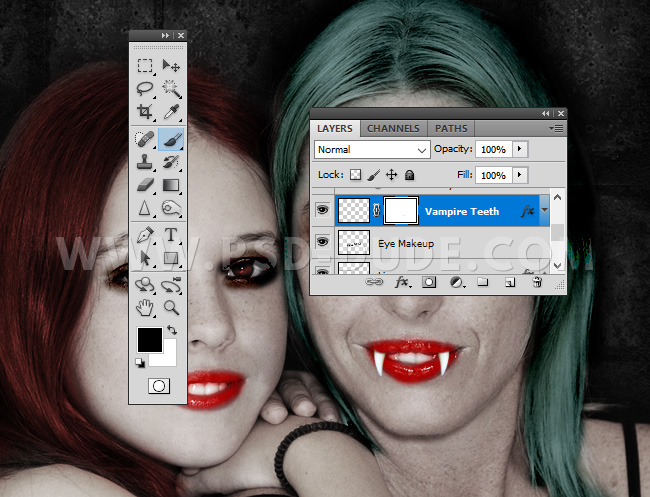The height and width of the screenshot is (497, 650).
Task: Select the Eye Makeup layer thumbnail
Action: click(x=354, y=242)
